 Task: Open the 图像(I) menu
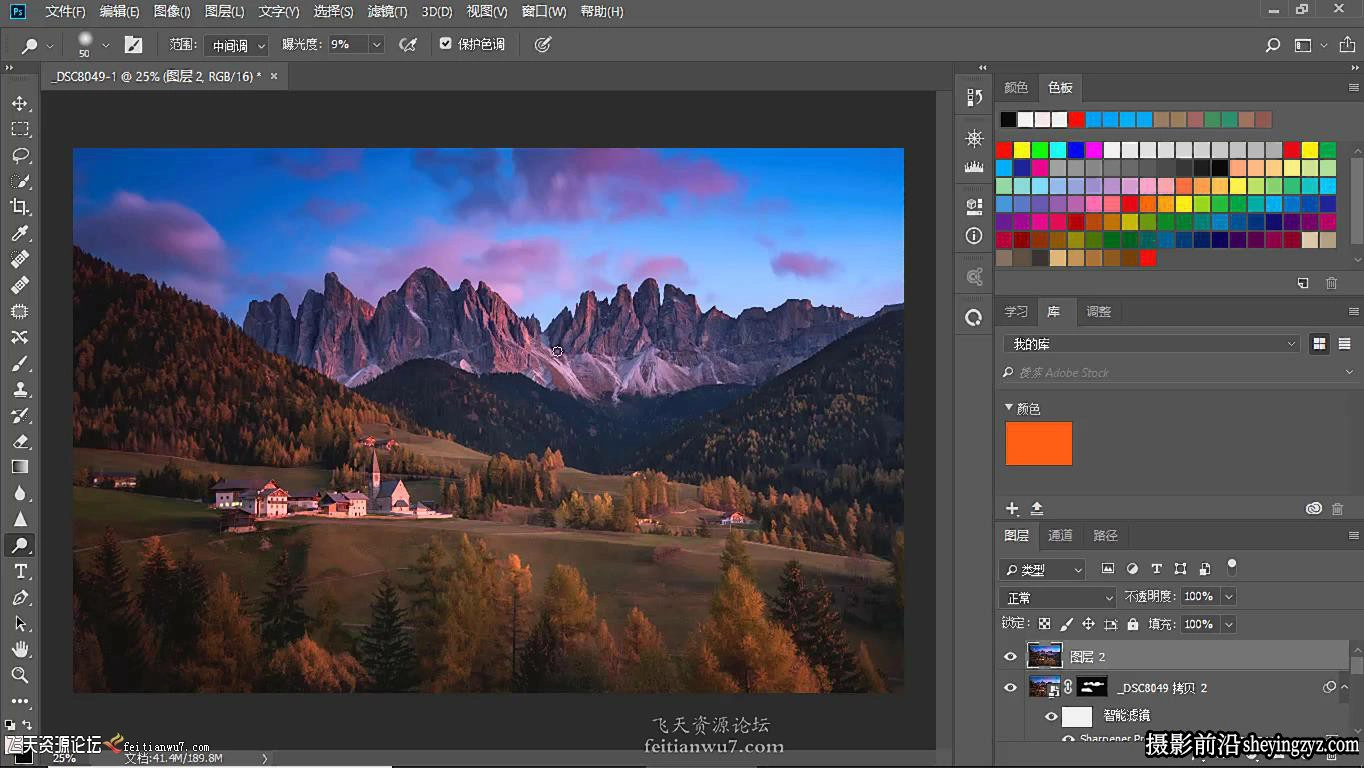[172, 12]
